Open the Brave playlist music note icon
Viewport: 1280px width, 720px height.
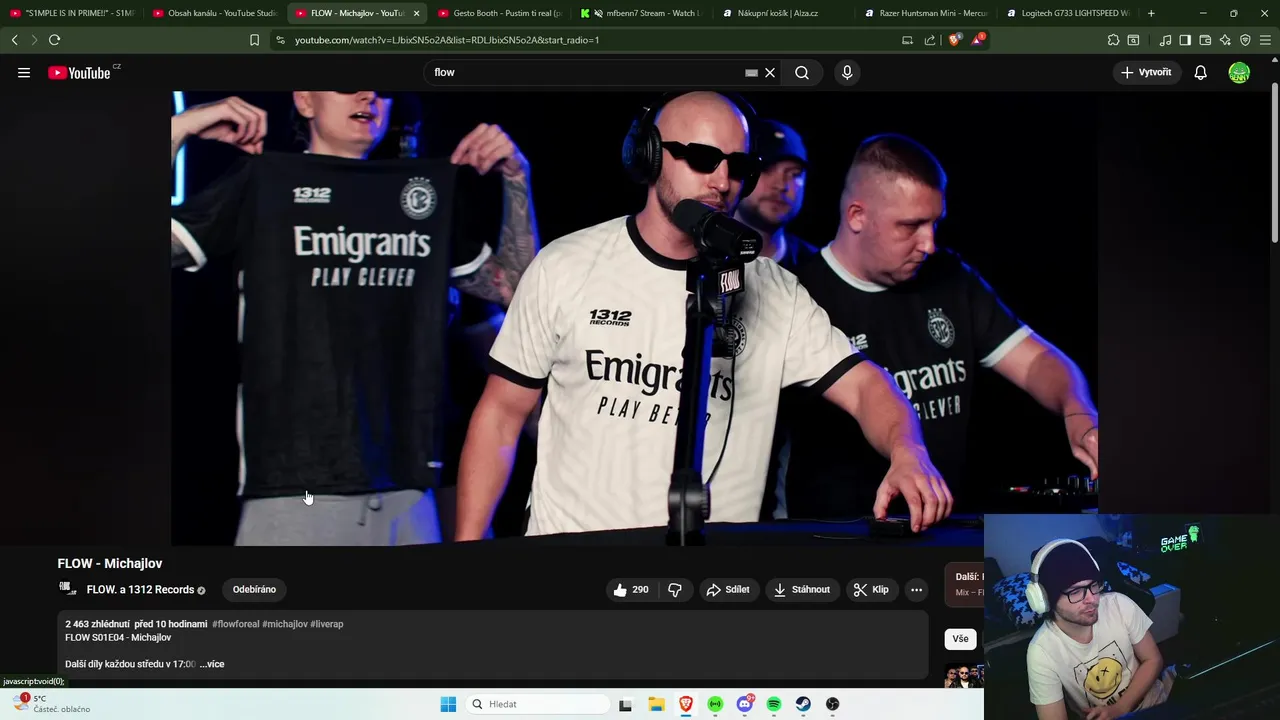click(1165, 40)
